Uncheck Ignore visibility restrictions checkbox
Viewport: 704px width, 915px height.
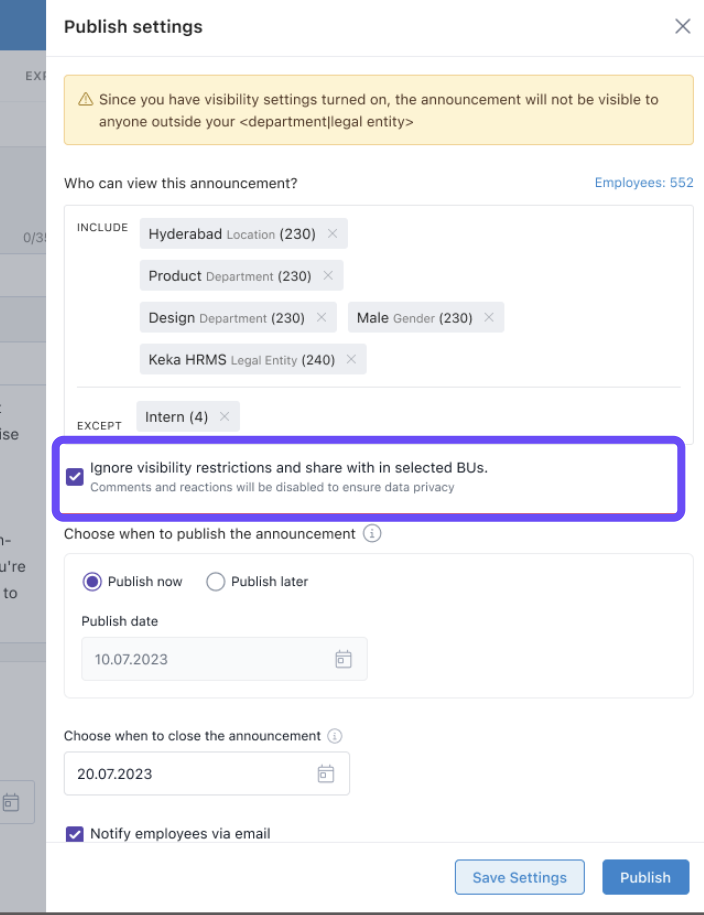click(x=75, y=476)
